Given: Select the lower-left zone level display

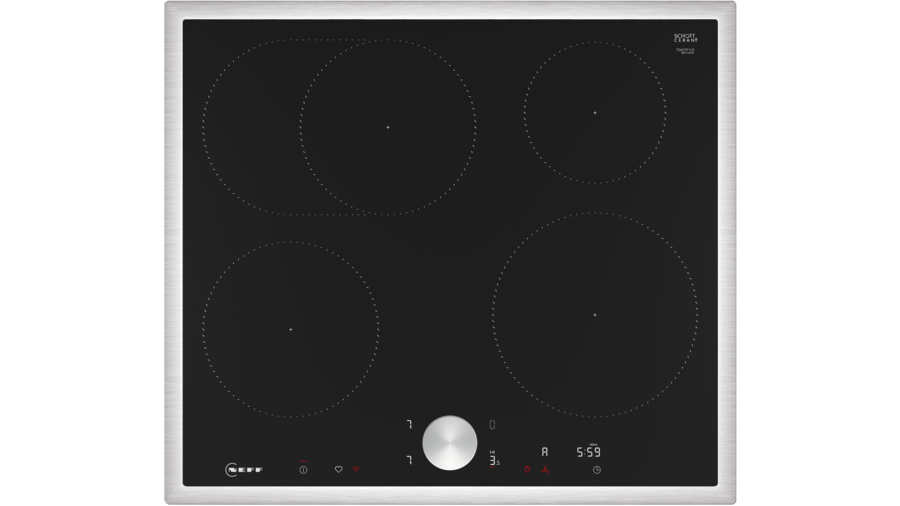Looking at the screenshot, I should [409, 459].
